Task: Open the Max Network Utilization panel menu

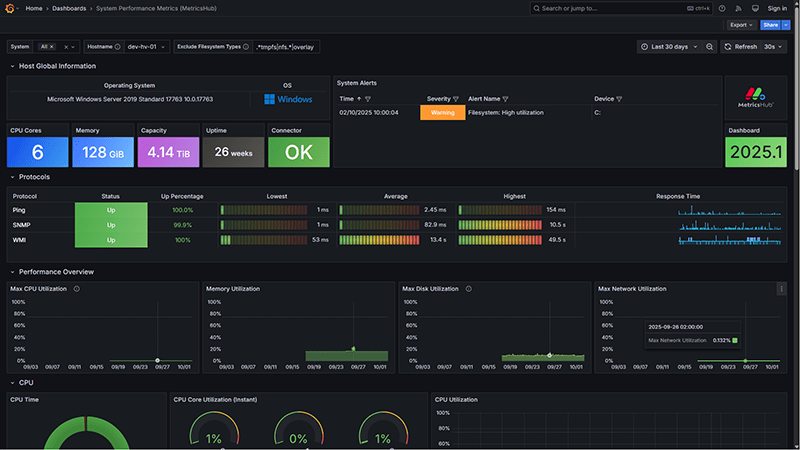Action: click(x=781, y=289)
